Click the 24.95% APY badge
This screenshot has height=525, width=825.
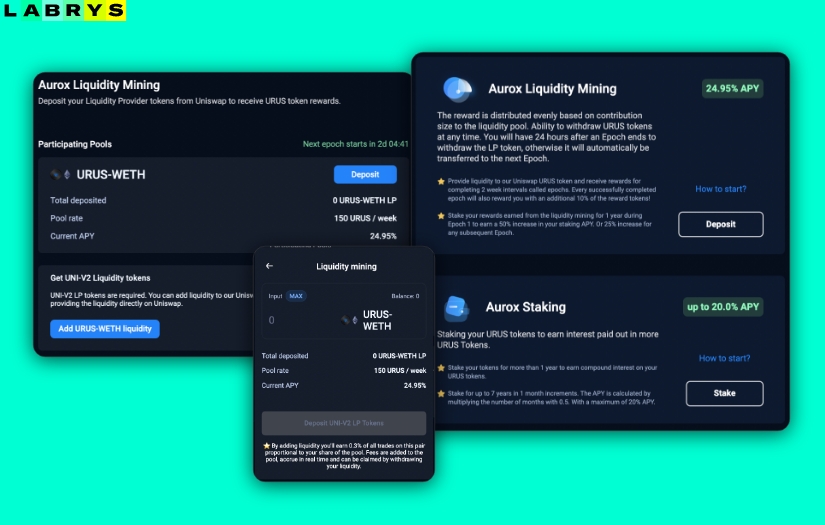pyautogui.click(x=732, y=88)
